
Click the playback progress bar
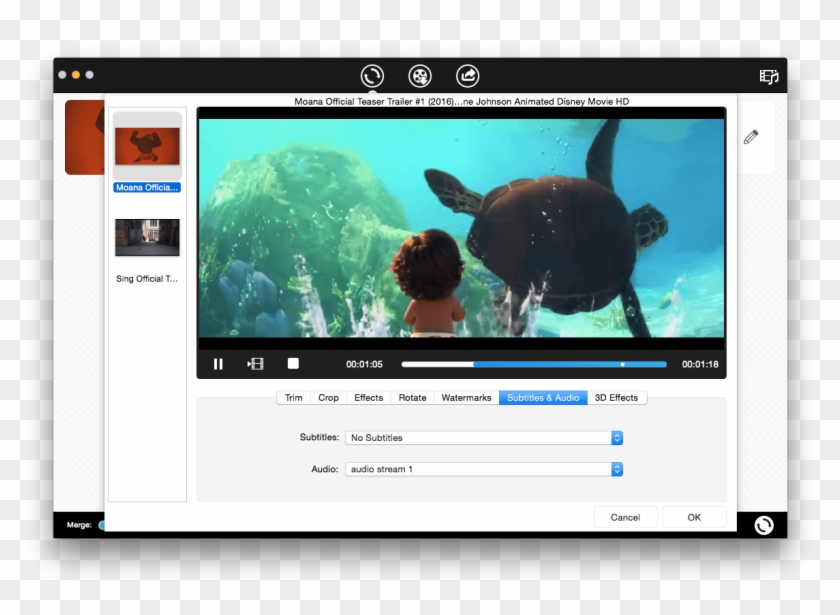click(x=534, y=364)
